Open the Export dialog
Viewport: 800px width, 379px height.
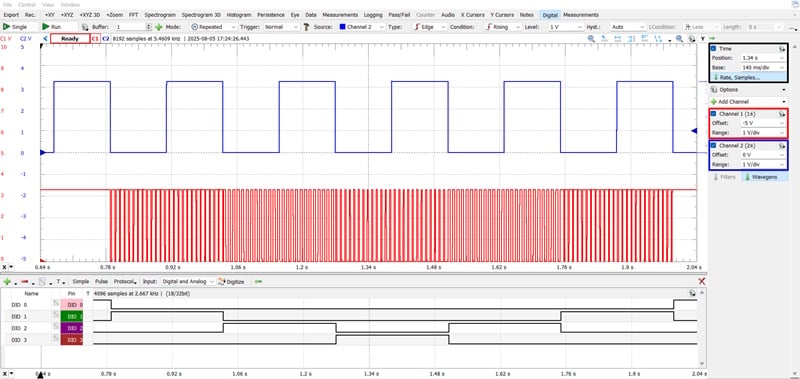coord(11,15)
